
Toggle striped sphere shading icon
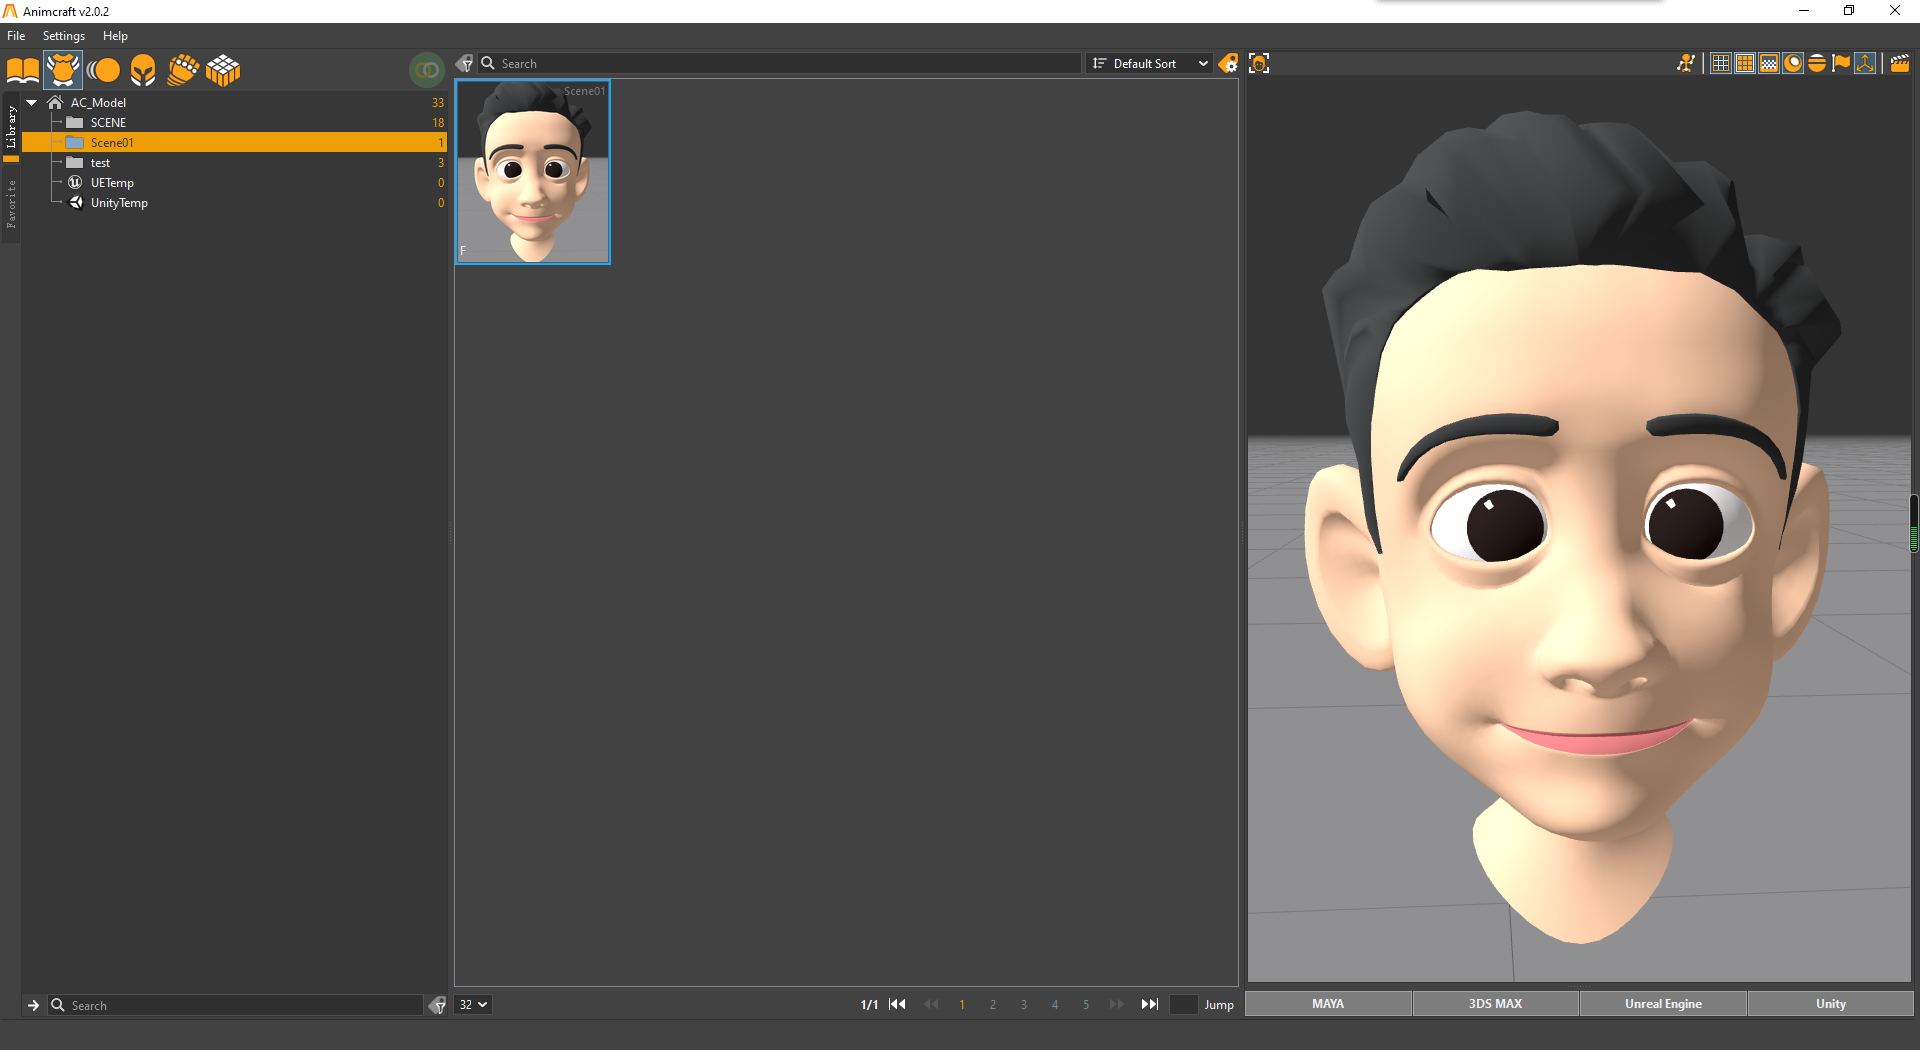[1817, 63]
